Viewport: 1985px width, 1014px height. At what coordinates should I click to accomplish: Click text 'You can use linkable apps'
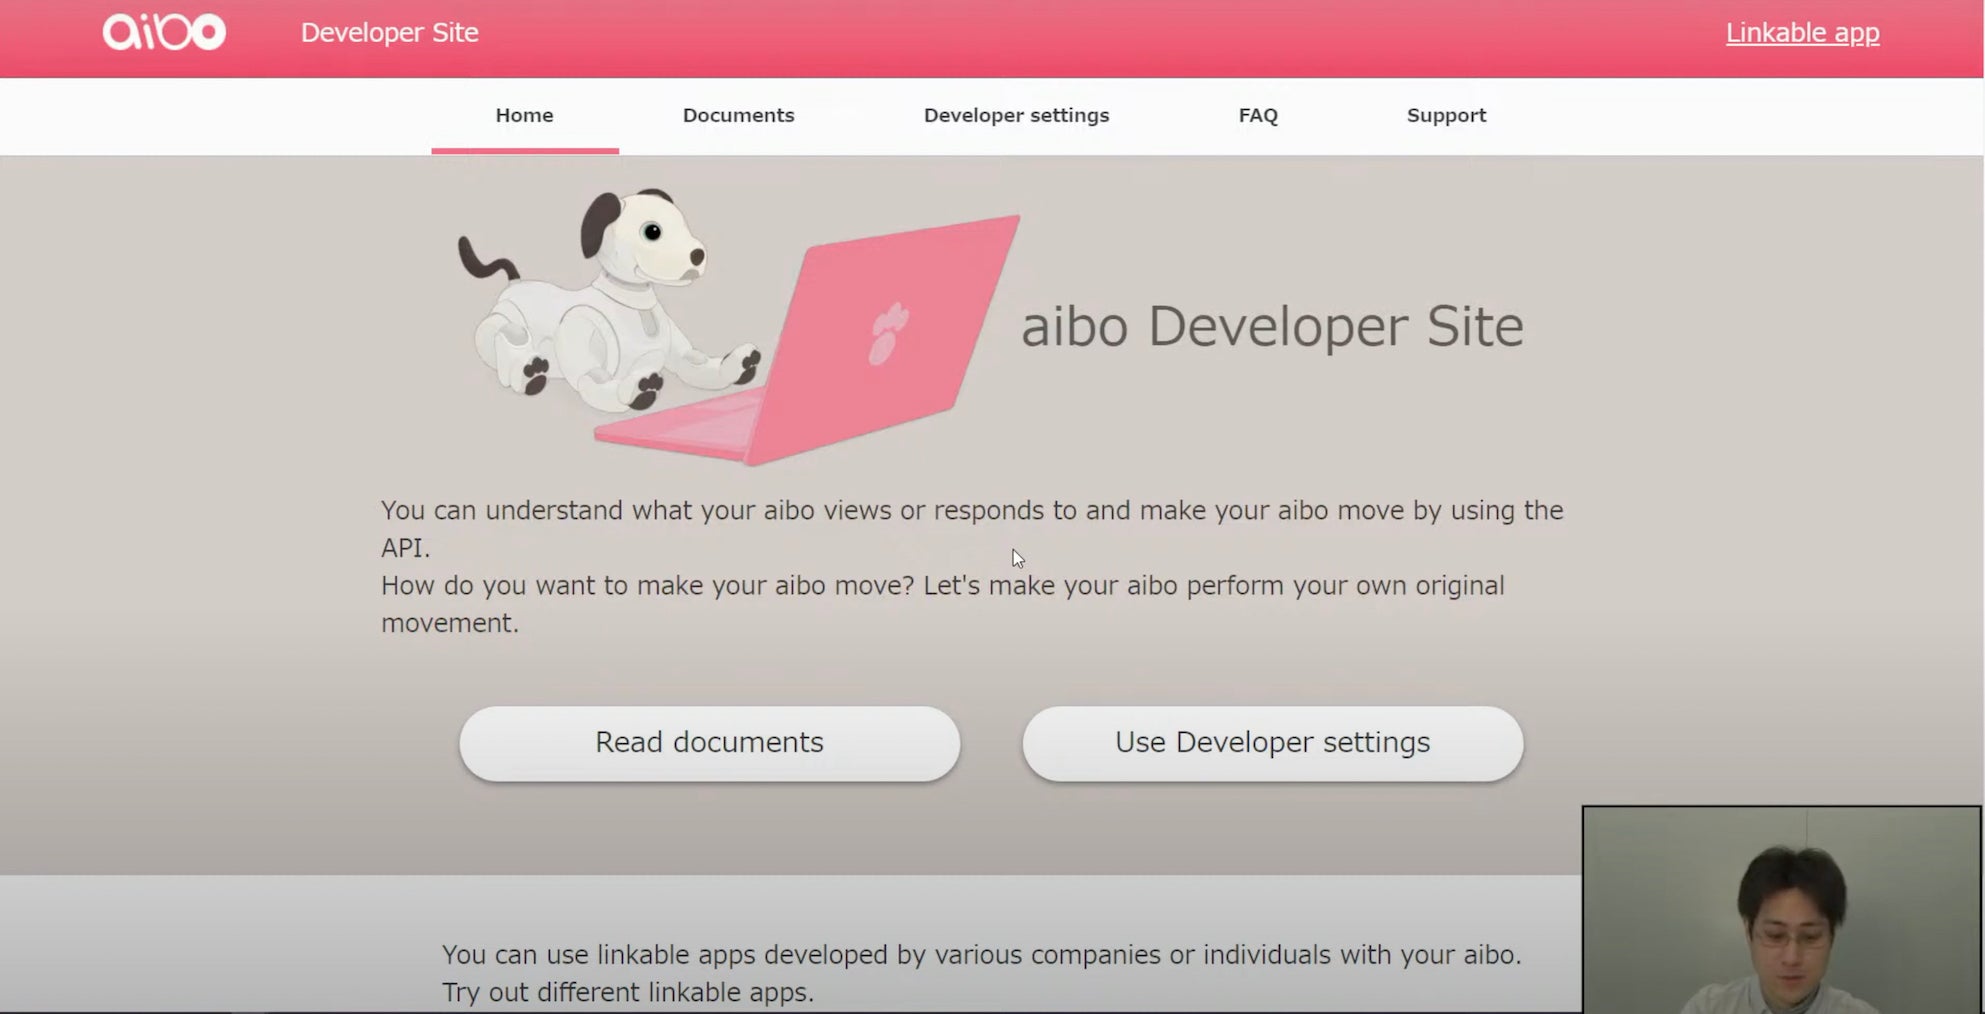point(981,955)
